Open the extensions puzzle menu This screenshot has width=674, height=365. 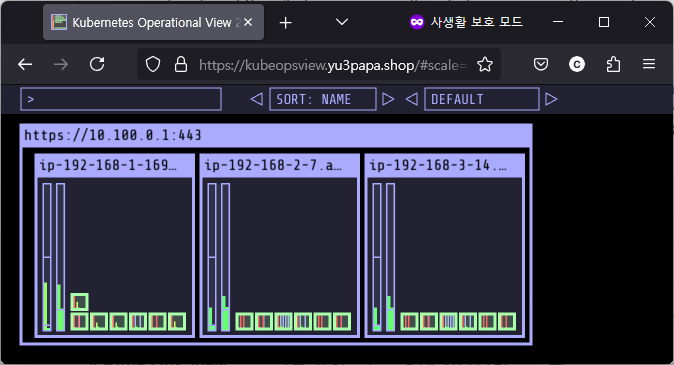[613, 64]
